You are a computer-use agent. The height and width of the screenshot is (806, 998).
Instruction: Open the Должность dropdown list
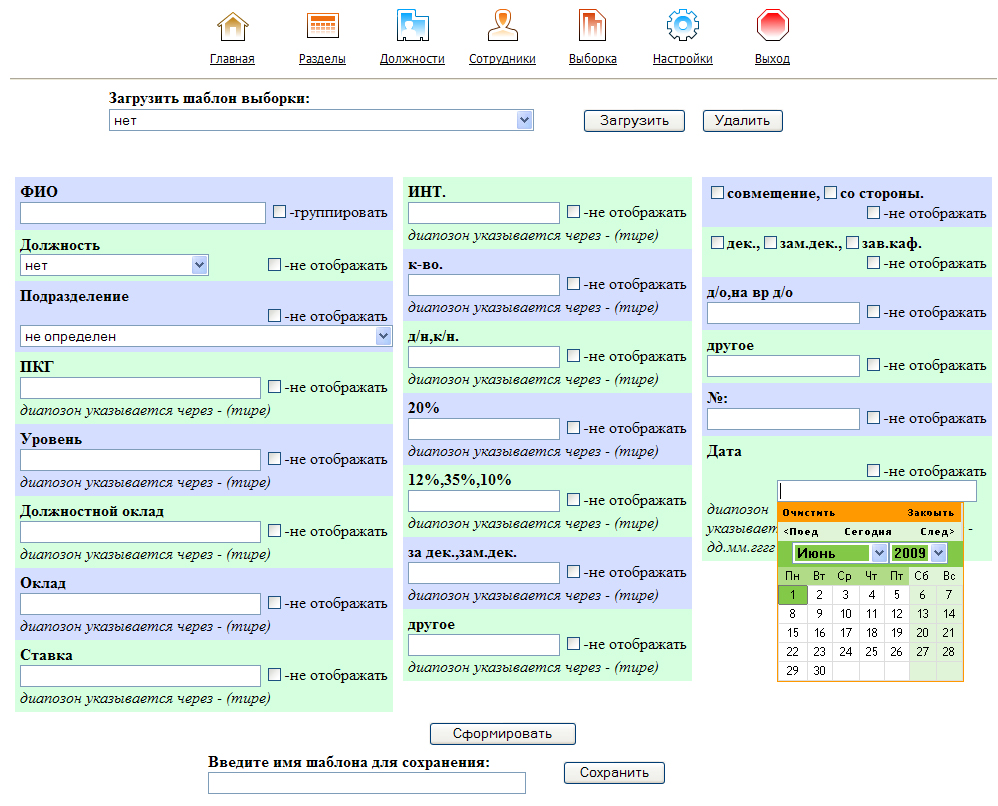[x=199, y=265]
